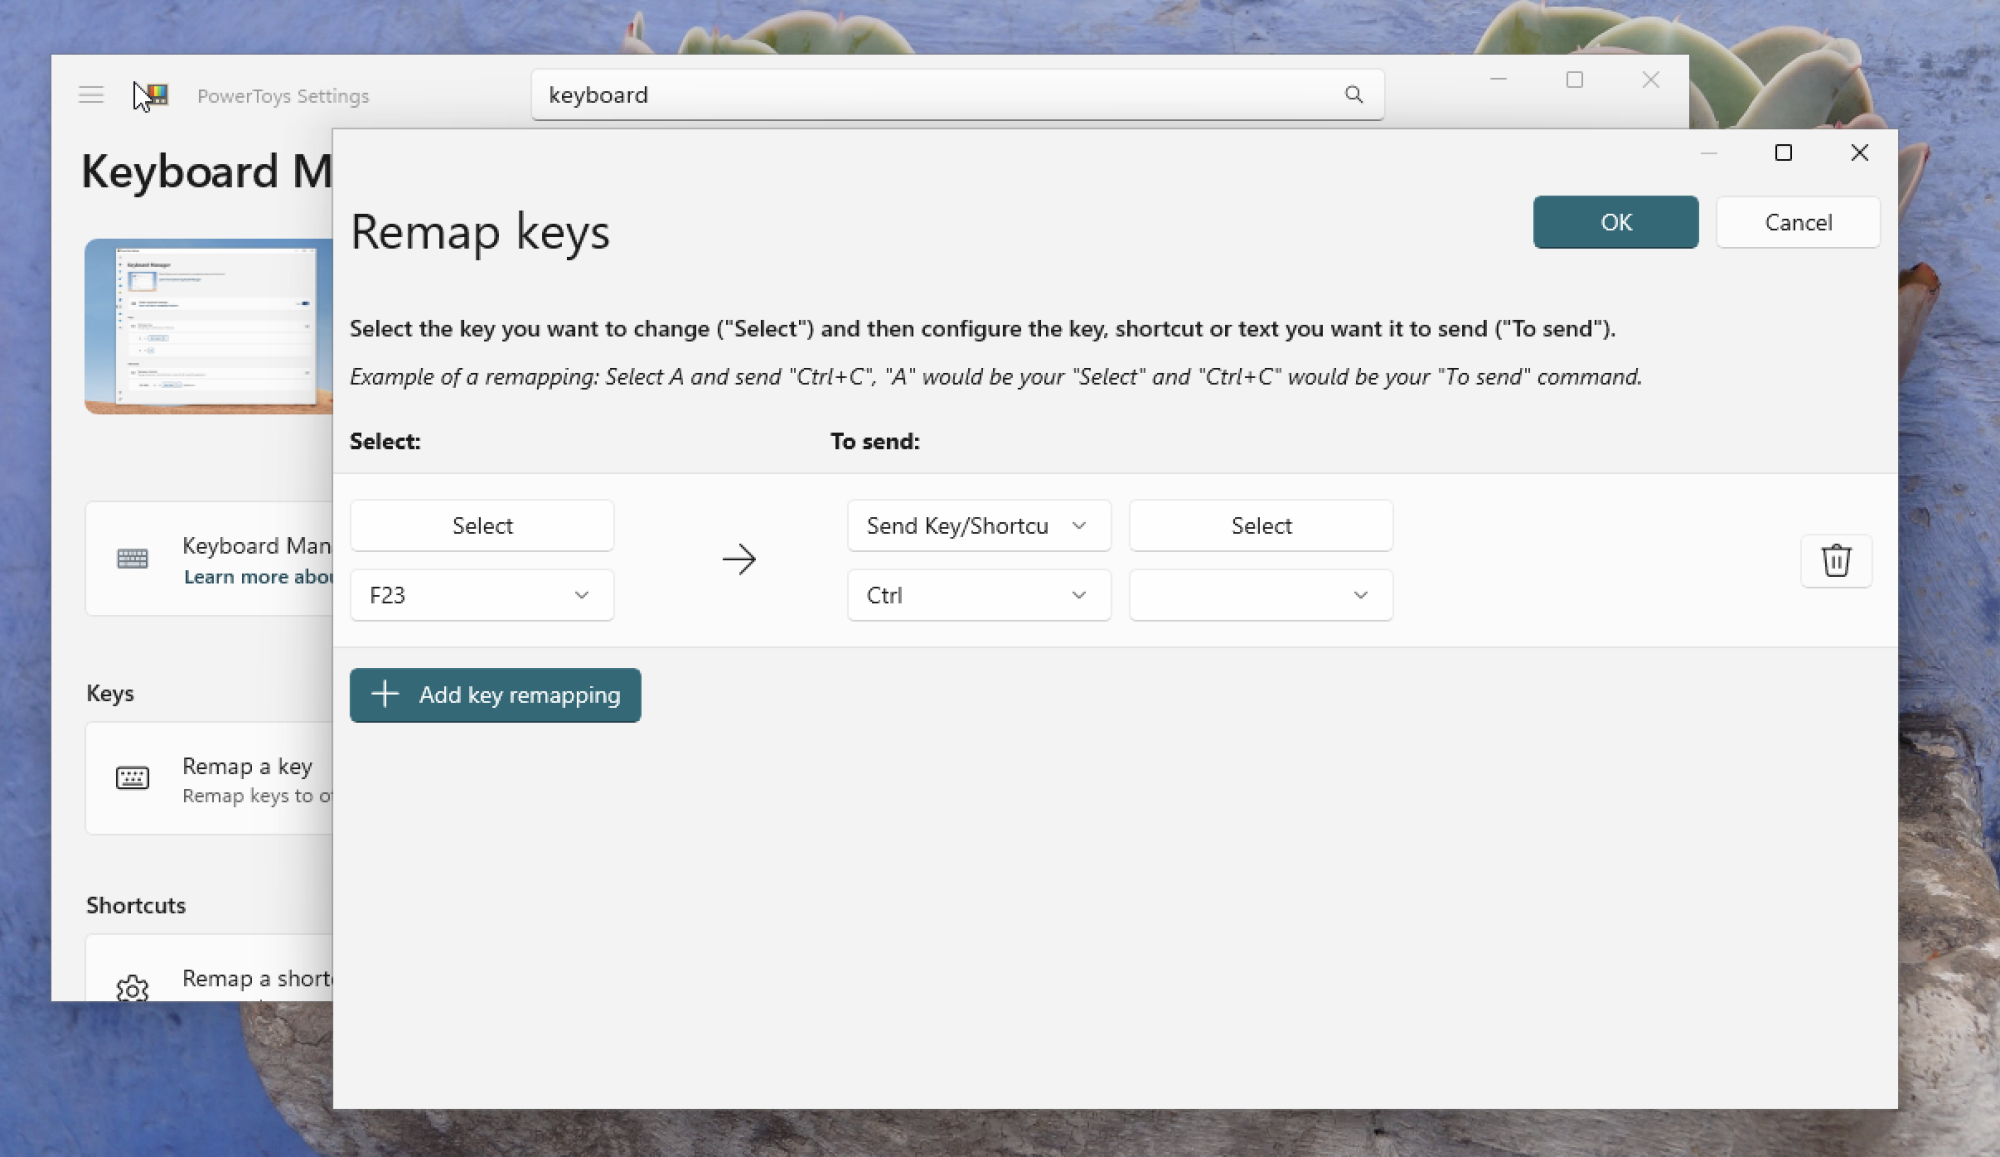
Task: Add a new key remapping
Action: coord(495,695)
